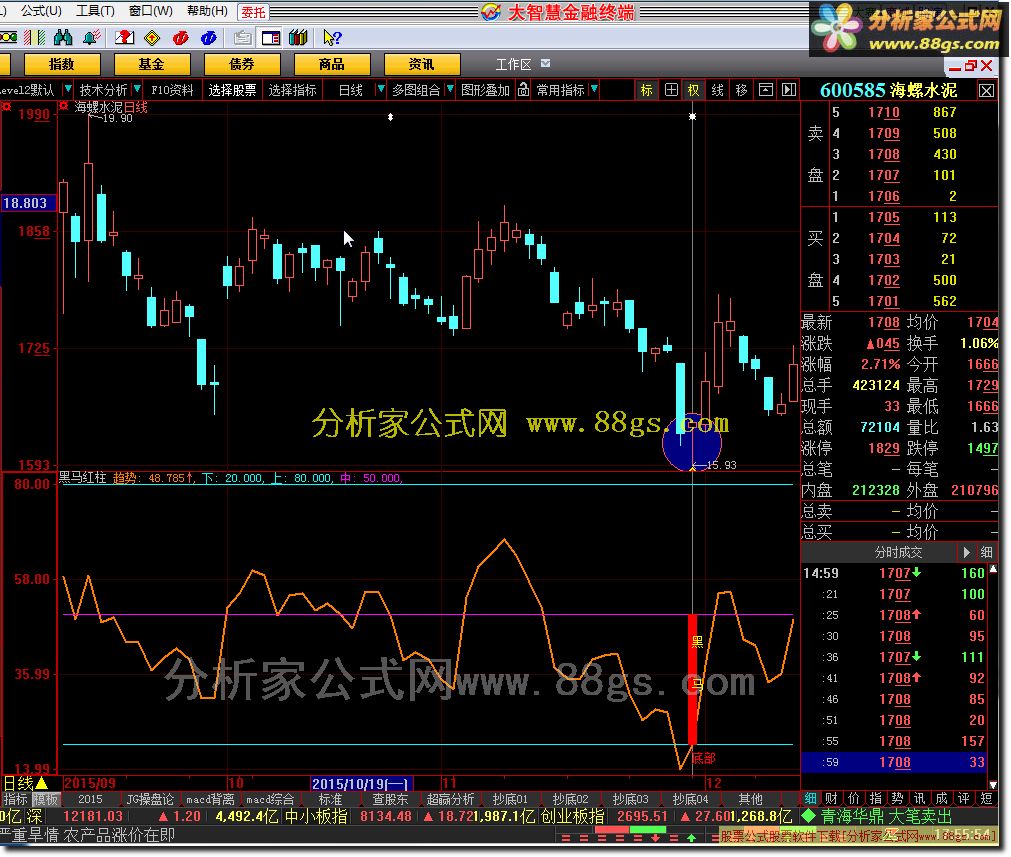Select the 债券 category button
The height and width of the screenshot is (857, 1011).
click(x=242, y=64)
